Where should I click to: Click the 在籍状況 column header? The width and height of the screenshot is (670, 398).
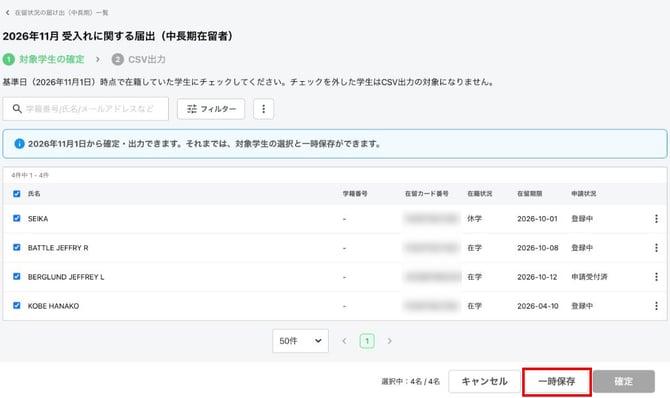click(x=480, y=194)
